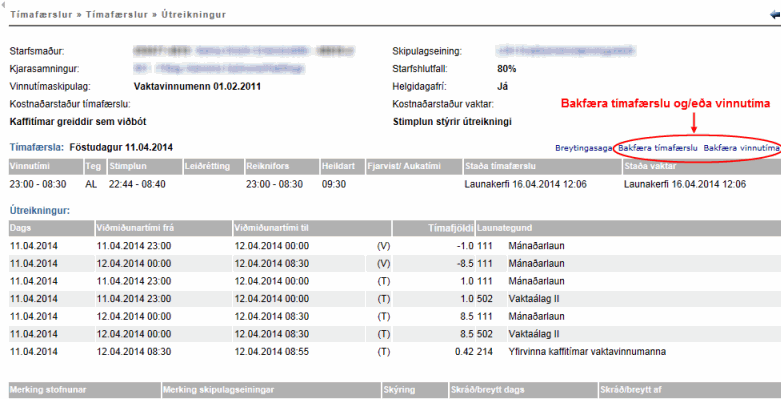
Task: Click the Bakfæra vinnutíma link
Action: 741,148
